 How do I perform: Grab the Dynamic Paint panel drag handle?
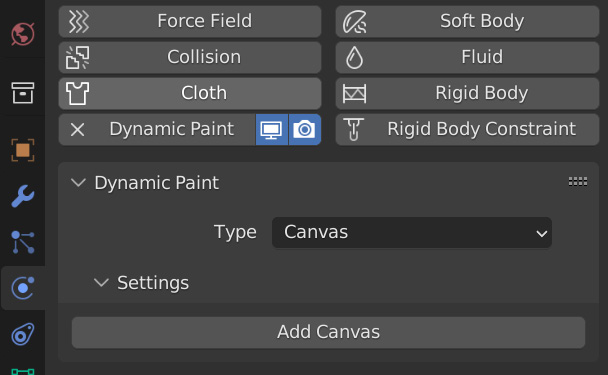[578, 181]
